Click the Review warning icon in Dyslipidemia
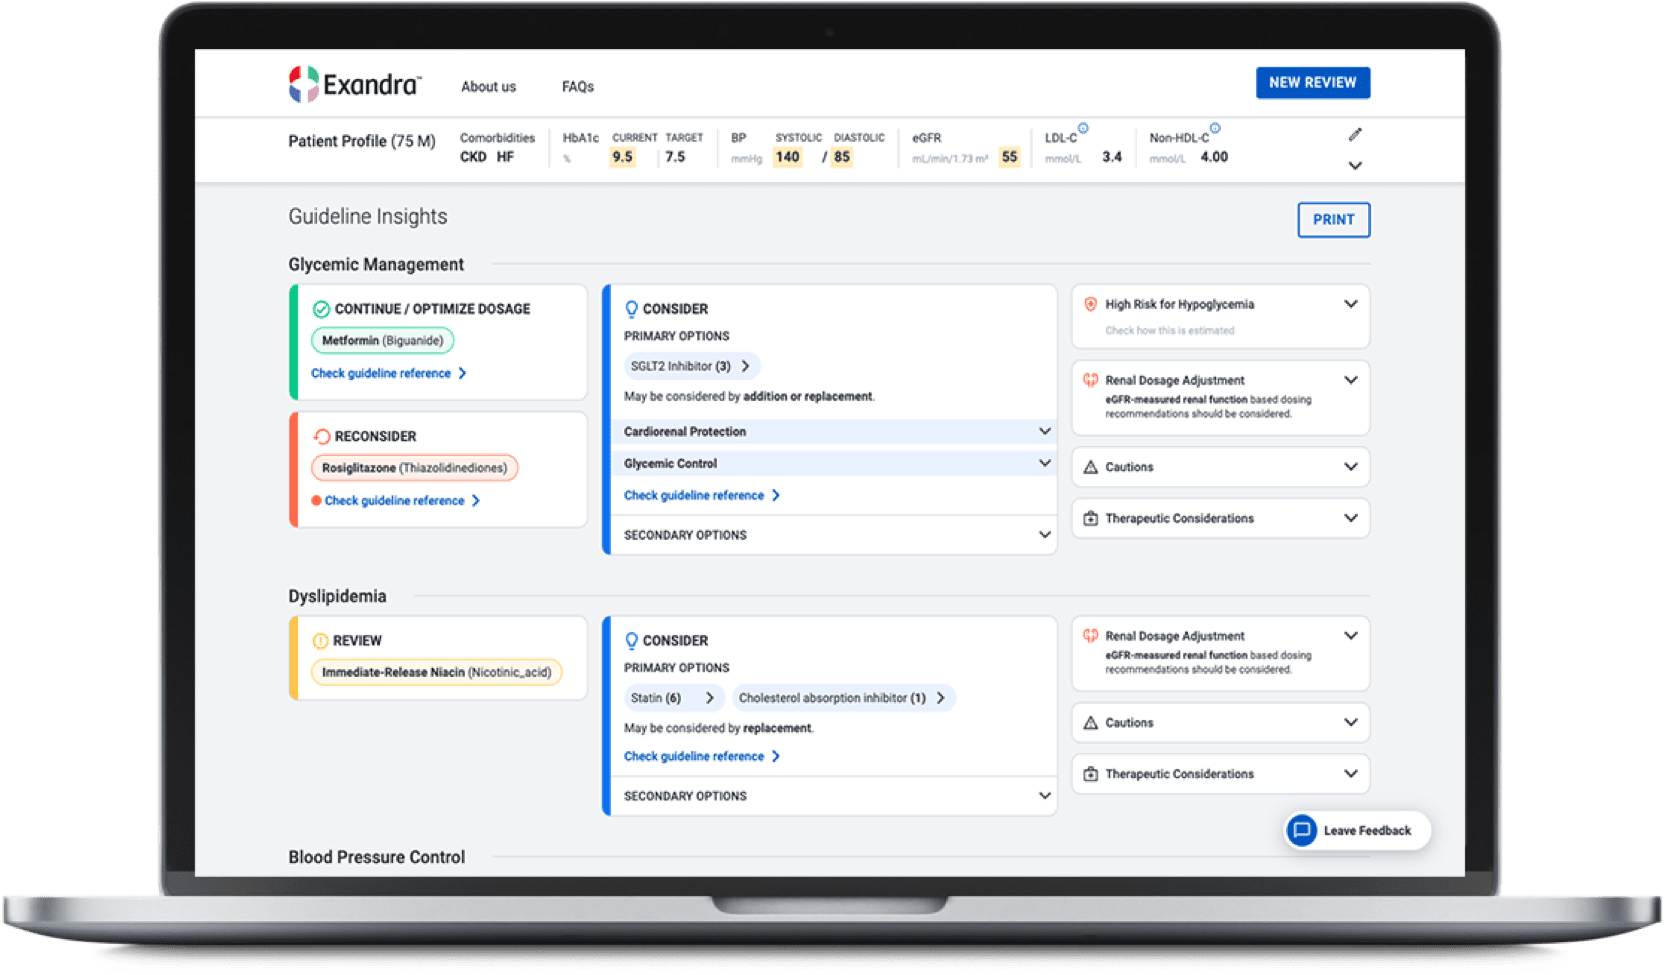 tap(320, 641)
